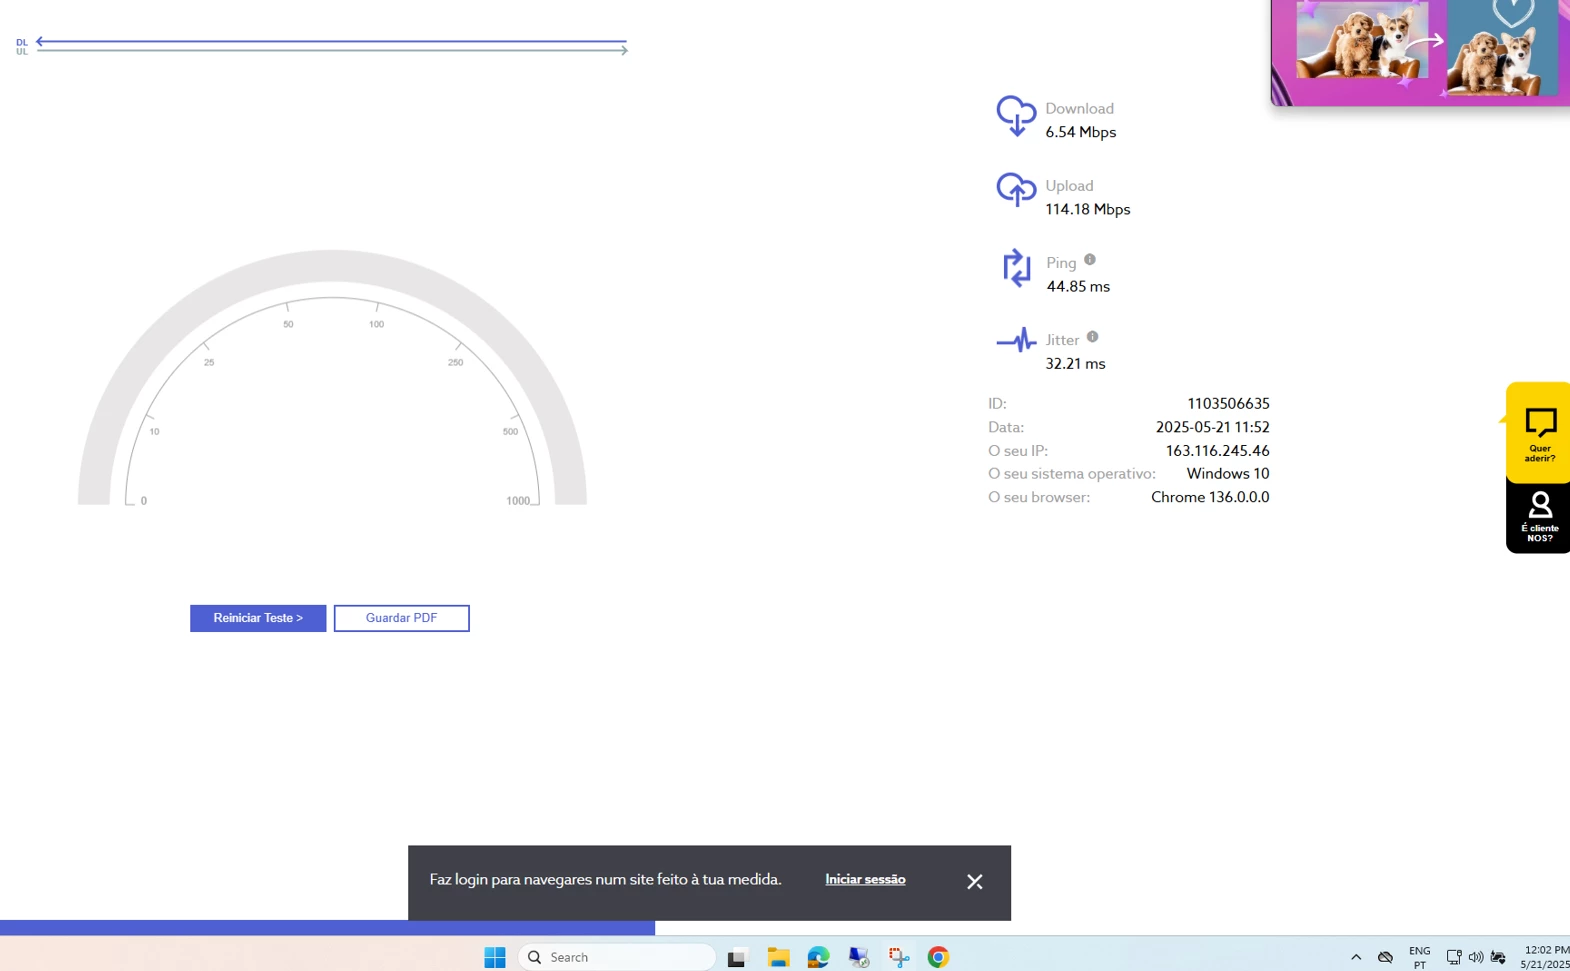Launch File Explorer from the taskbar

coord(778,957)
